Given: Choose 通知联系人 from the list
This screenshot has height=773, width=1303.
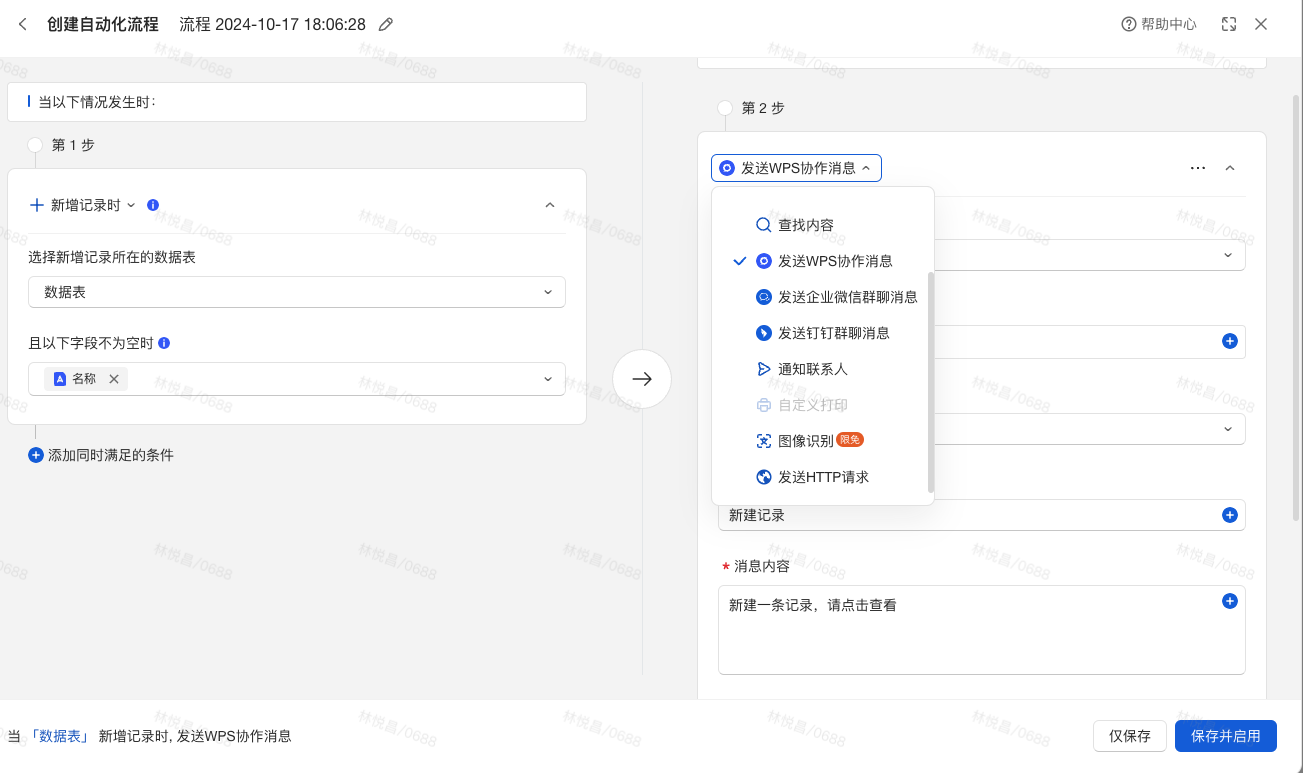Looking at the screenshot, I should coord(812,369).
